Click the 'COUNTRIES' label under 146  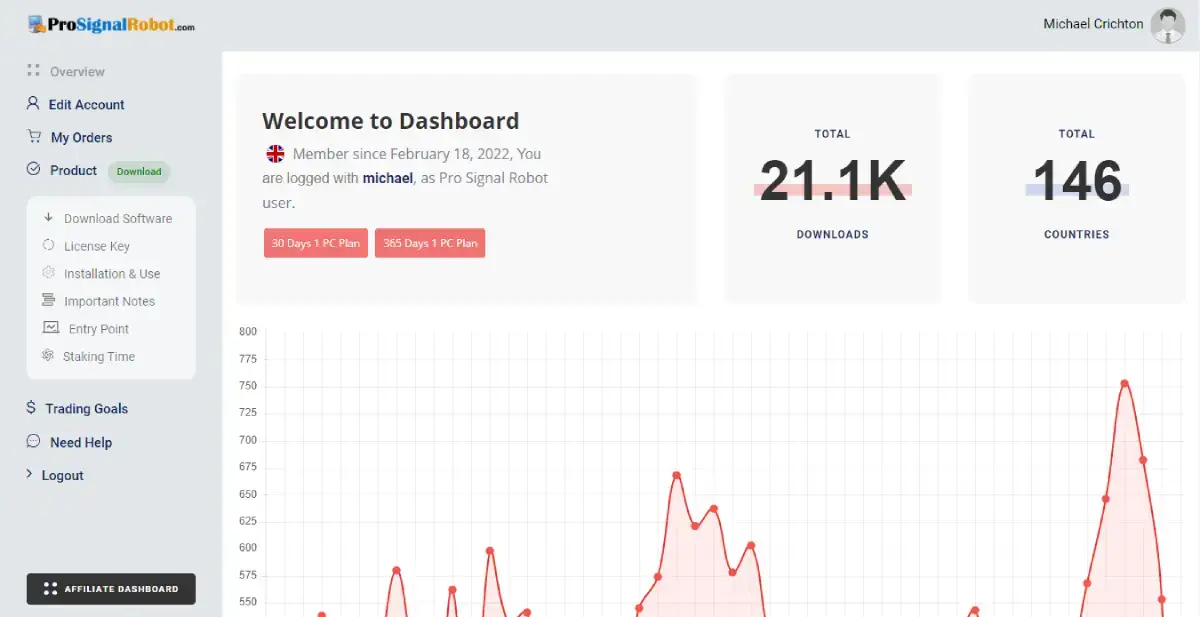point(1077,234)
